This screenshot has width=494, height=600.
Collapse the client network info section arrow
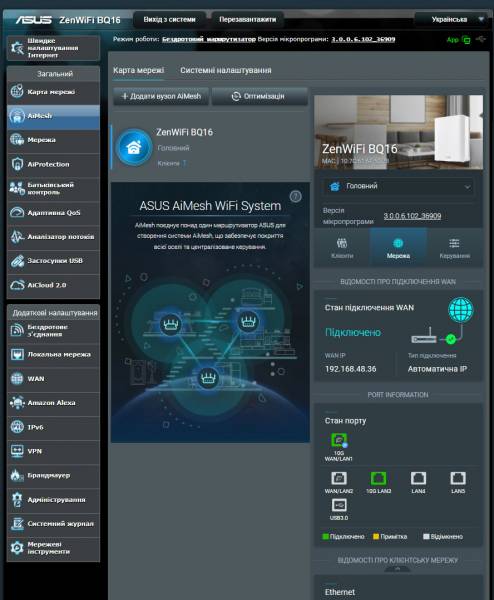(x=398, y=569)
